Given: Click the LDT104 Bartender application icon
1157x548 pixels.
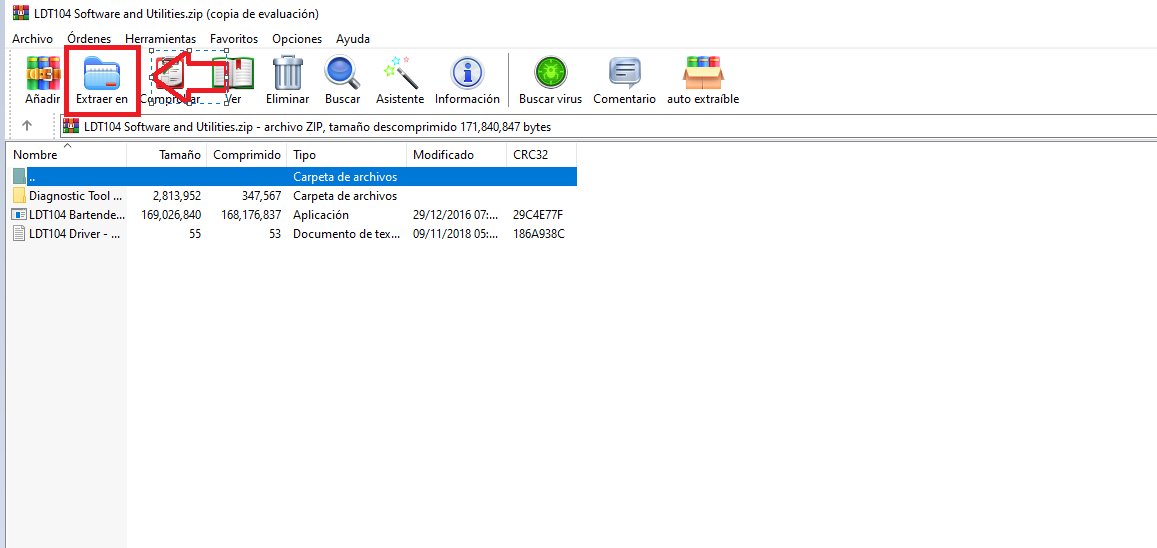Looking at the screenshot, I should click(x=19, y=215).
